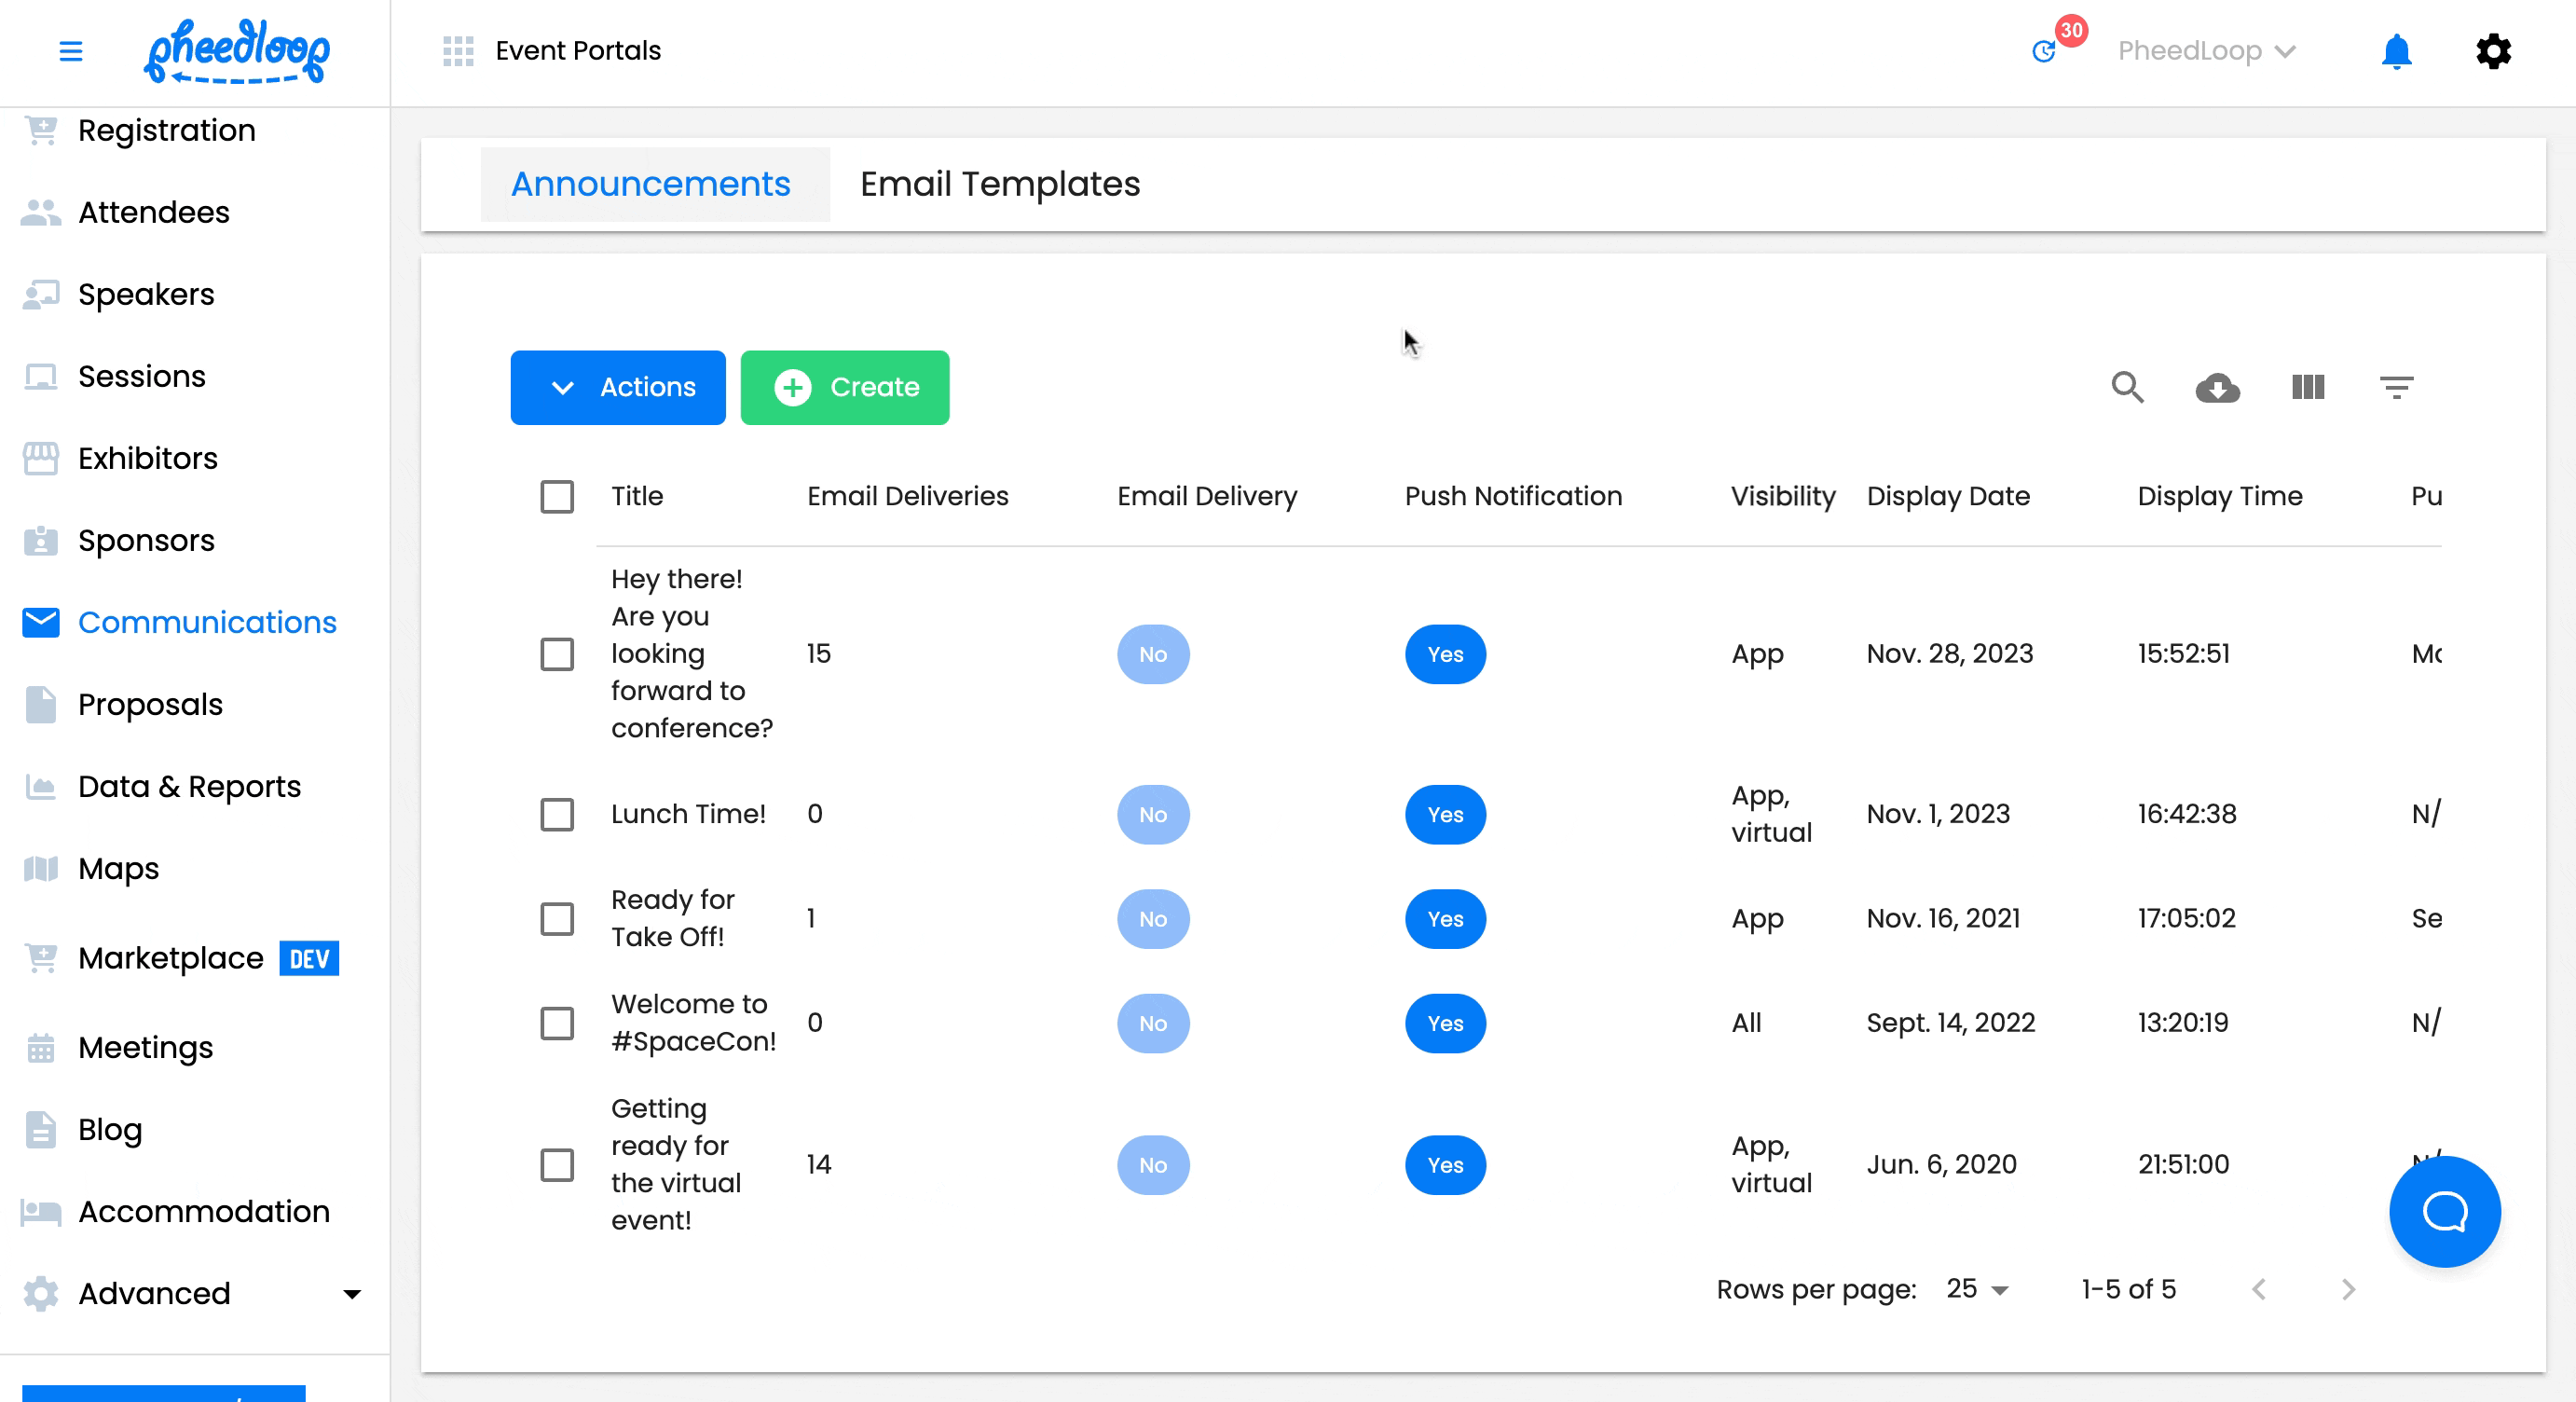The width and height of the screenshot is (2576, 1402).
Task: Click the Create button
Action: pyautogui.click(x=844, y=388)
